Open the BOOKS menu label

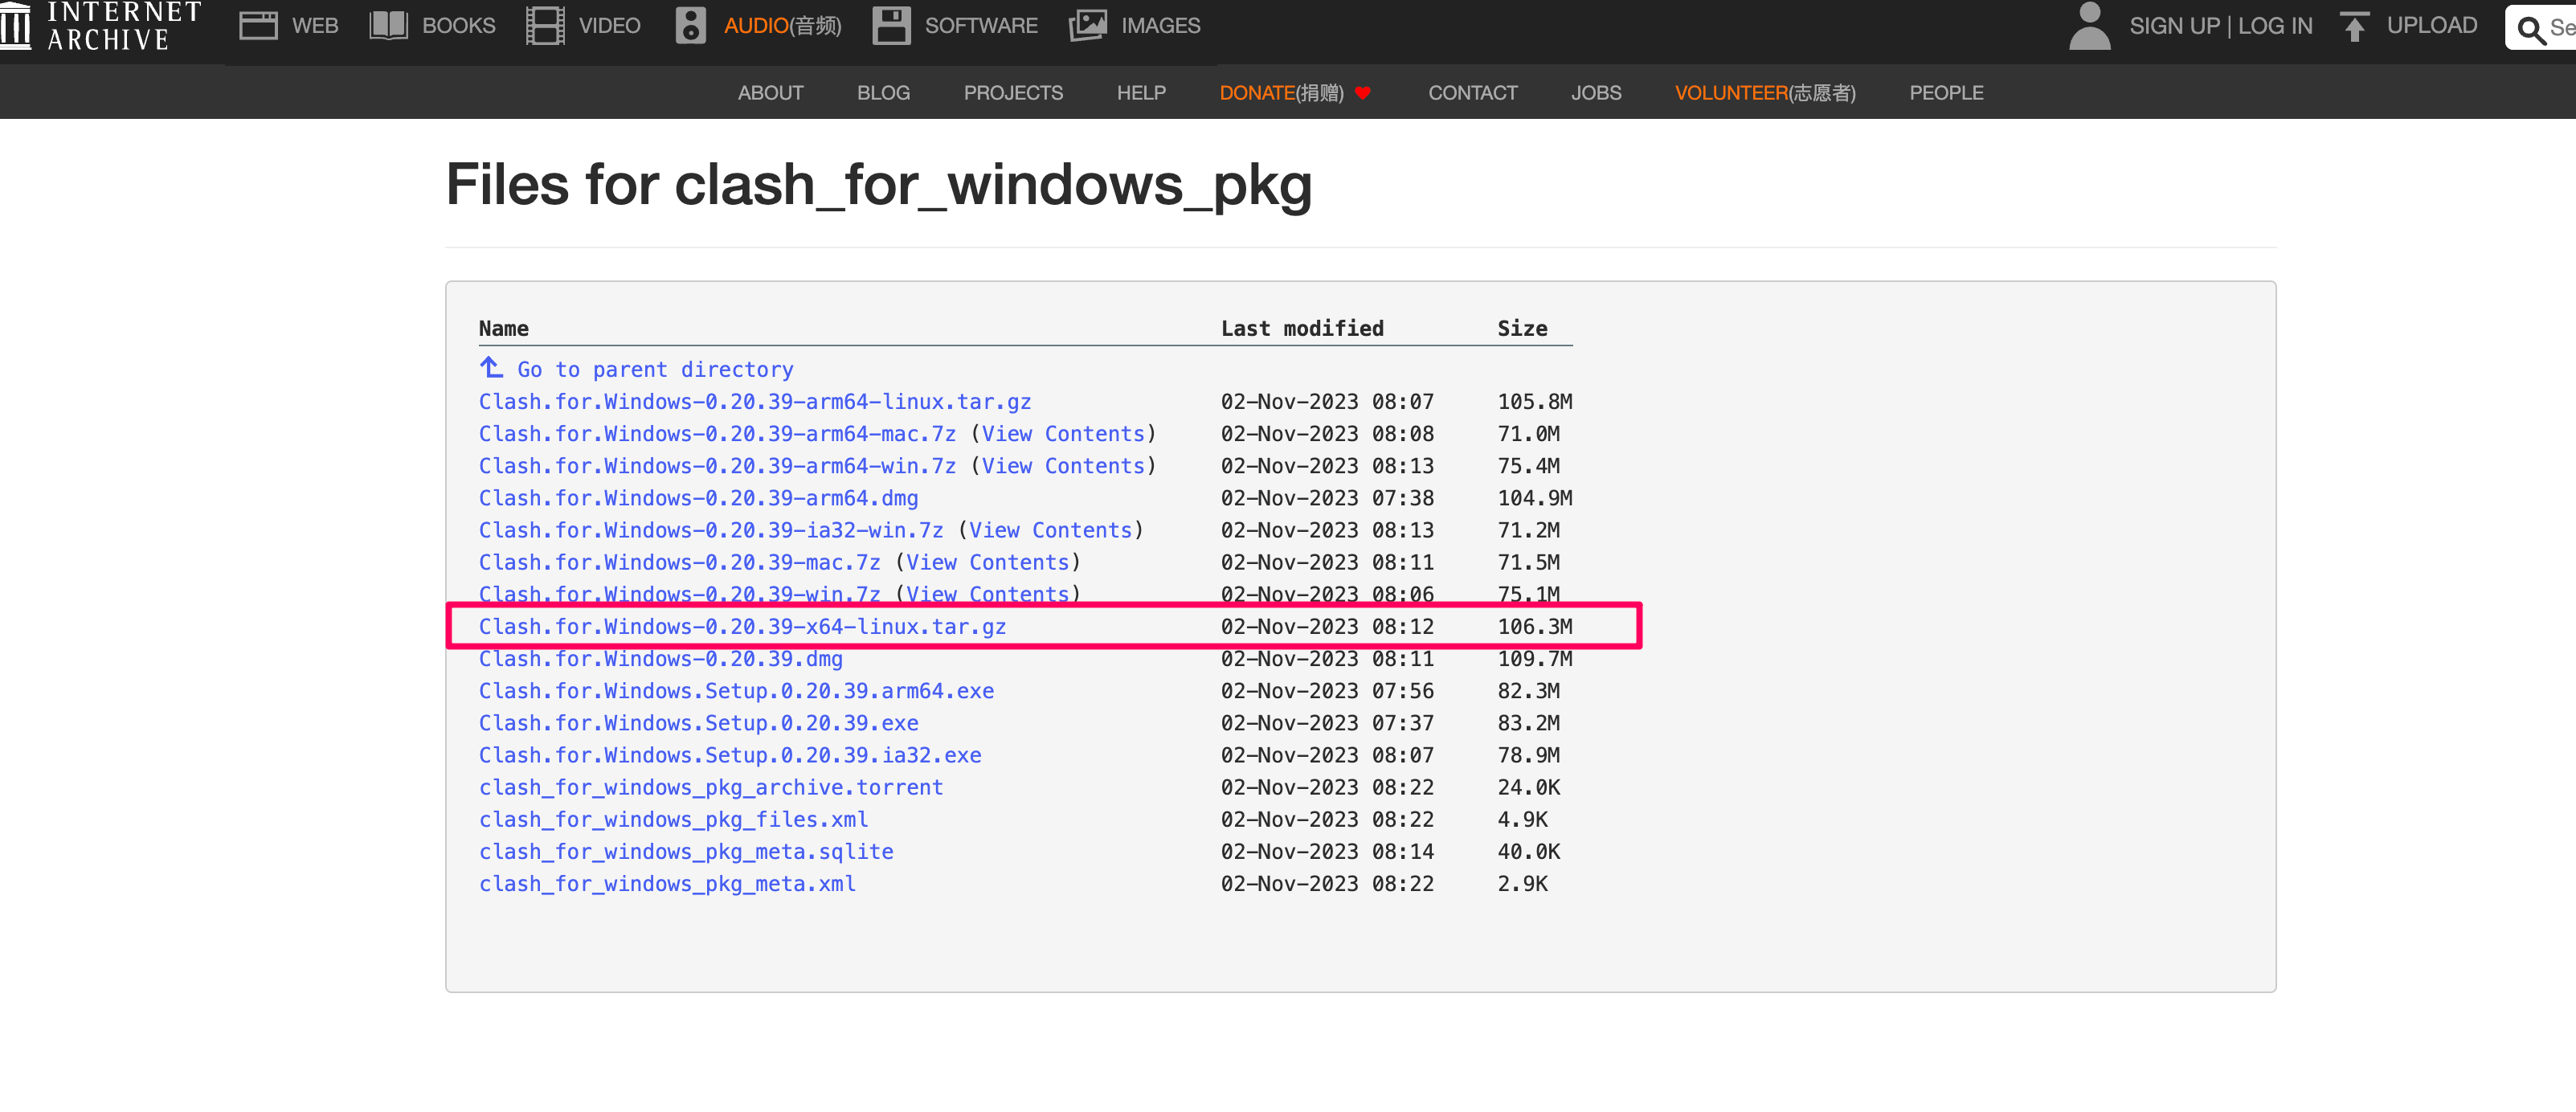[458, 25]
